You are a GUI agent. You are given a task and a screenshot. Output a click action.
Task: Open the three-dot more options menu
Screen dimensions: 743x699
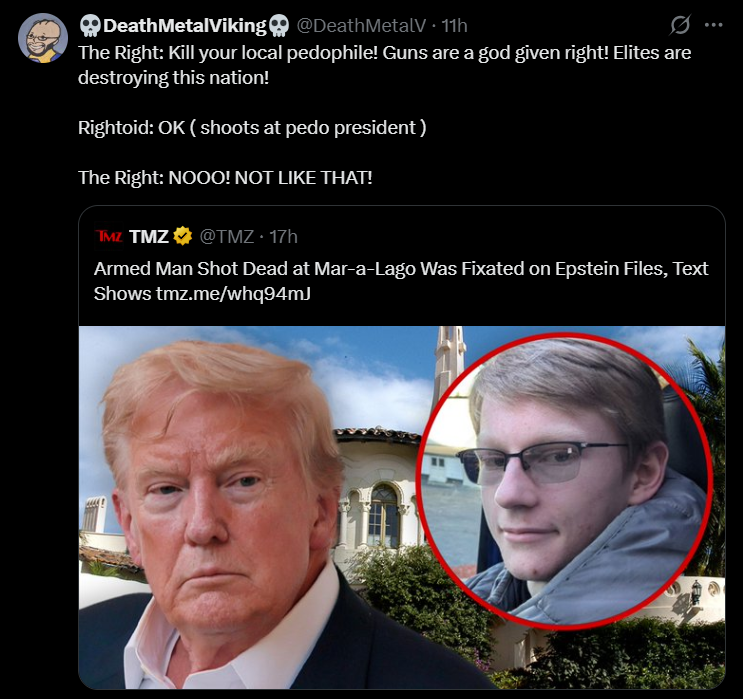pos(714,25)
